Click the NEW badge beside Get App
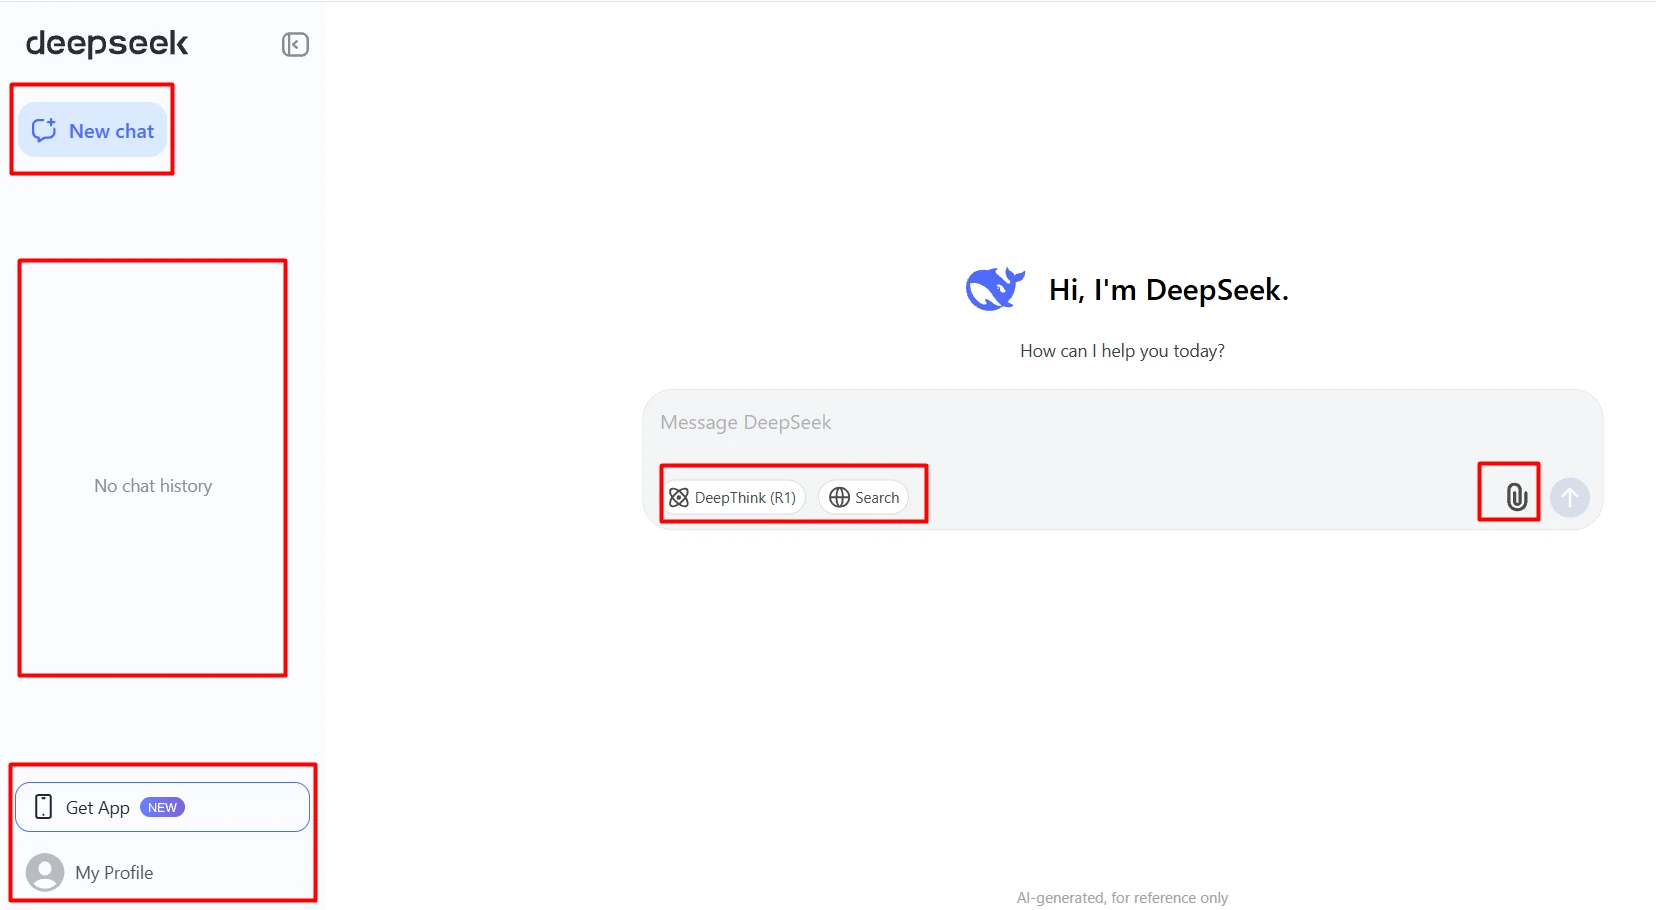The image size is (1656, 910). 162,807
